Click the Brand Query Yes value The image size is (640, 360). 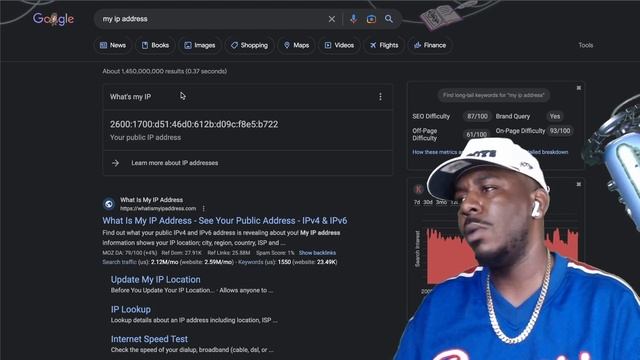tap(555, 116)
